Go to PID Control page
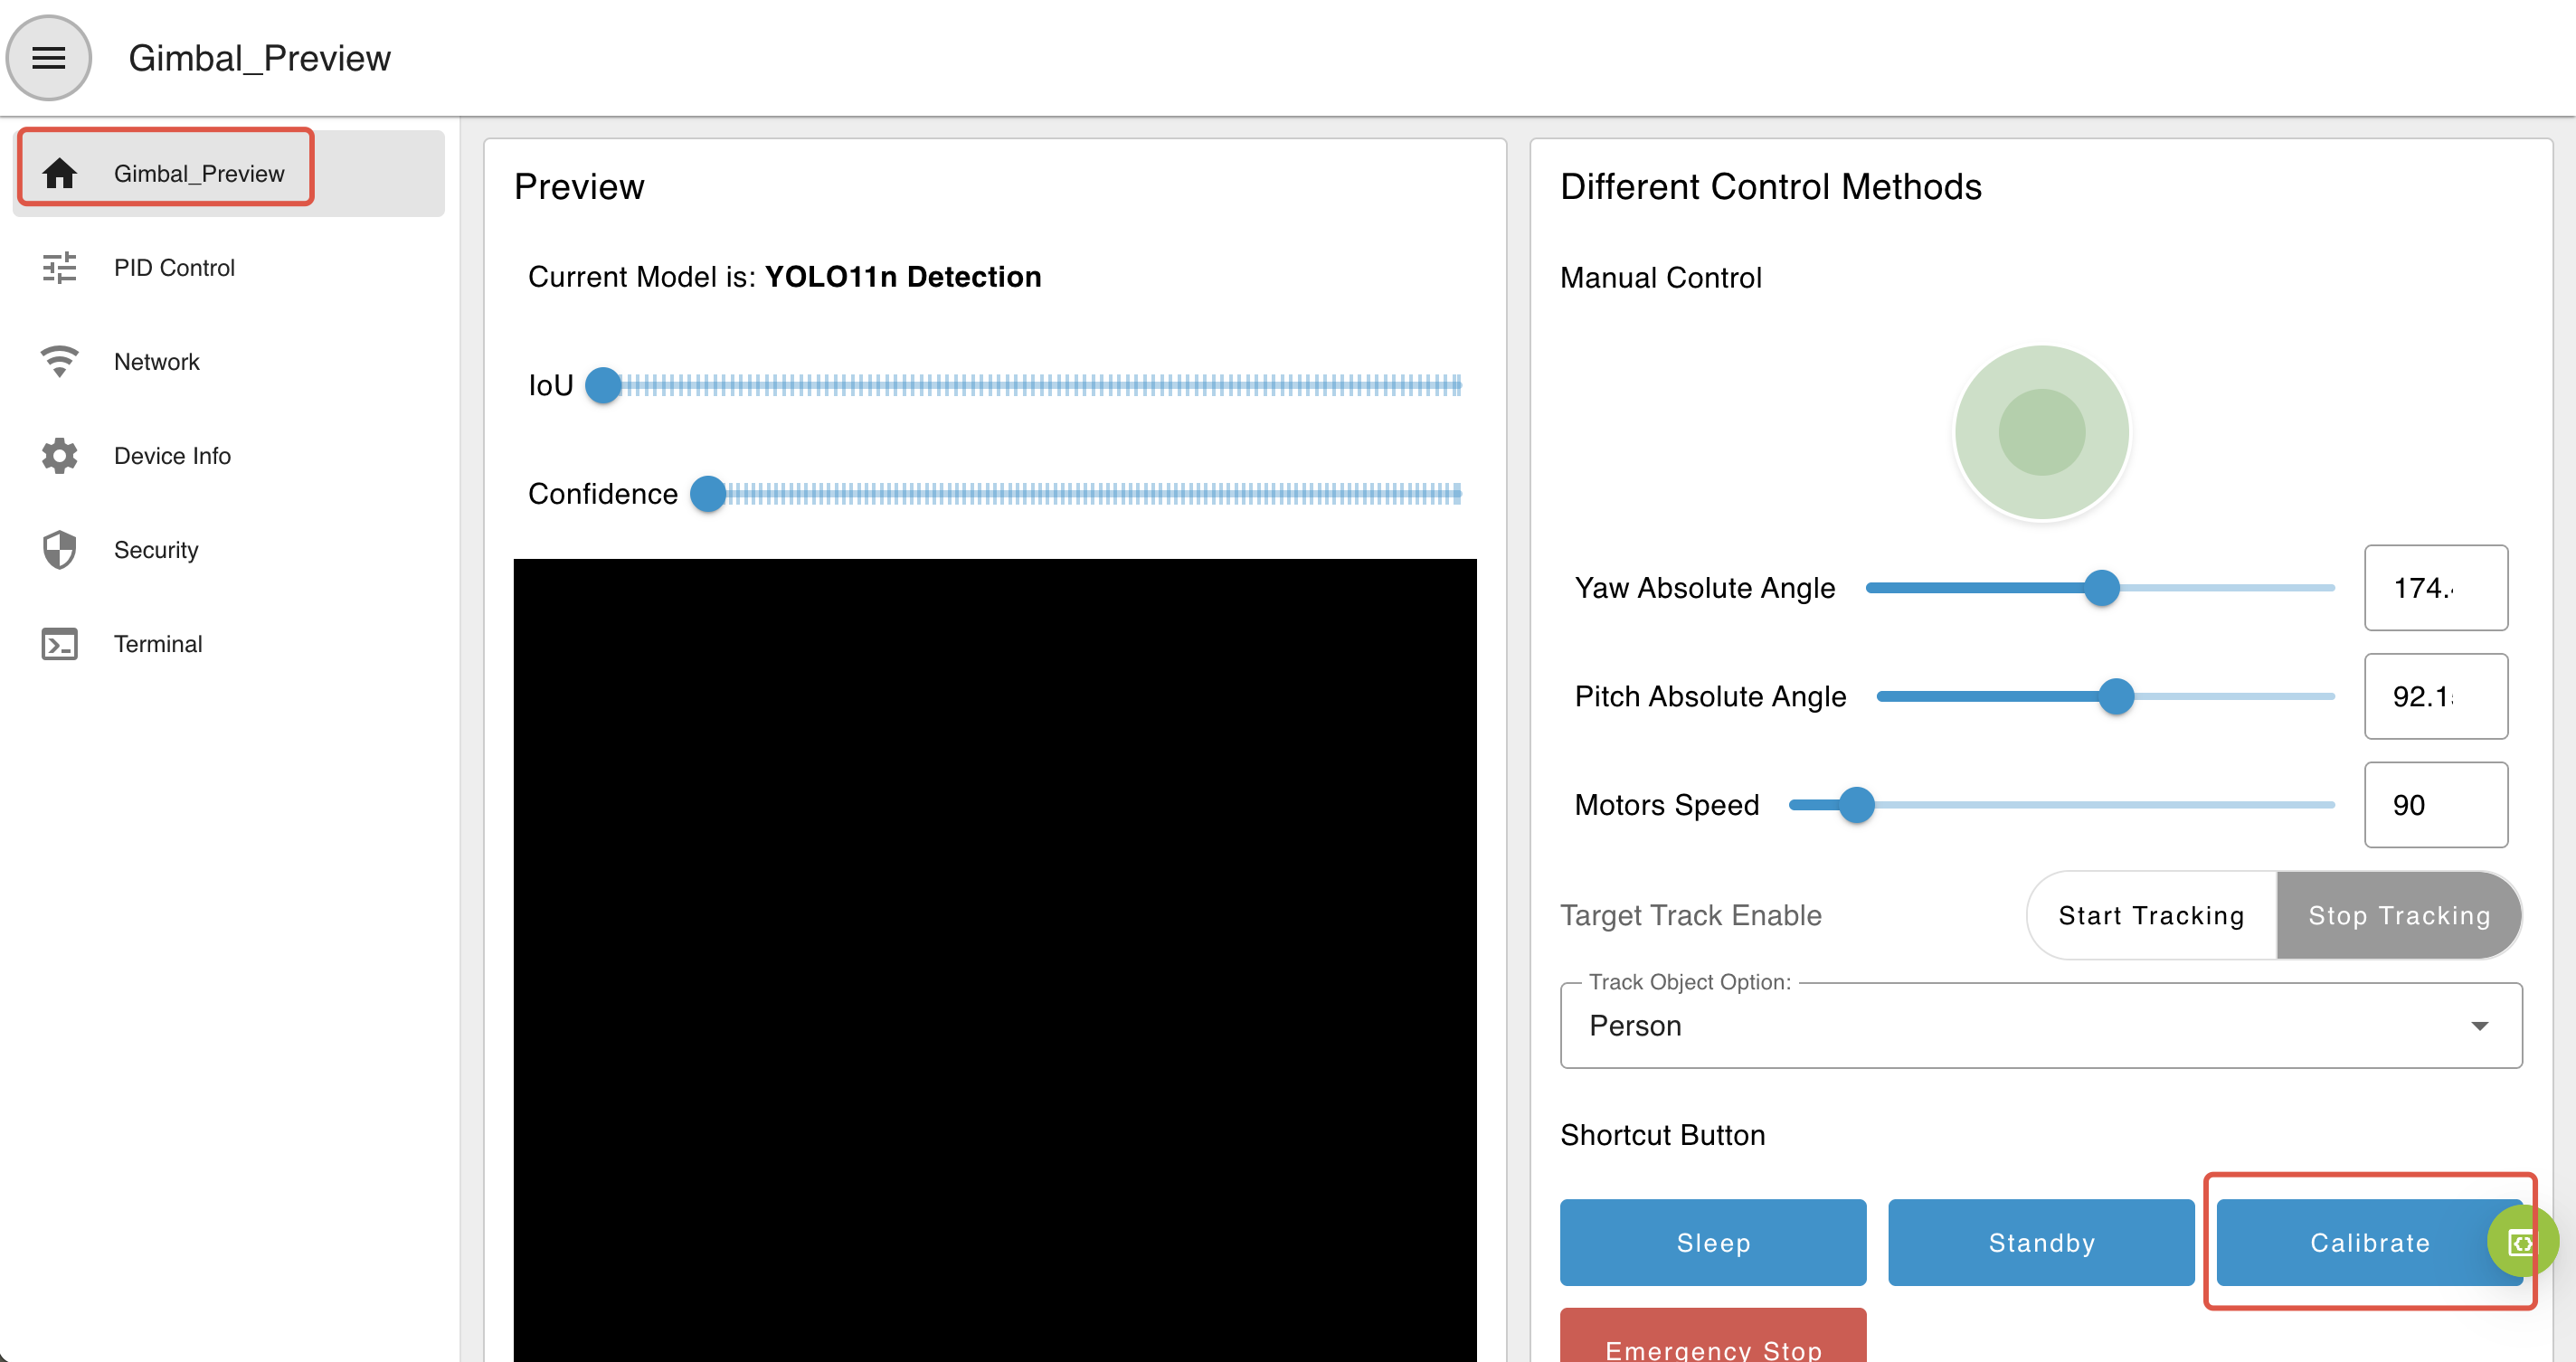This screenshot has height=1362, width=2576. tap(228, 267)
